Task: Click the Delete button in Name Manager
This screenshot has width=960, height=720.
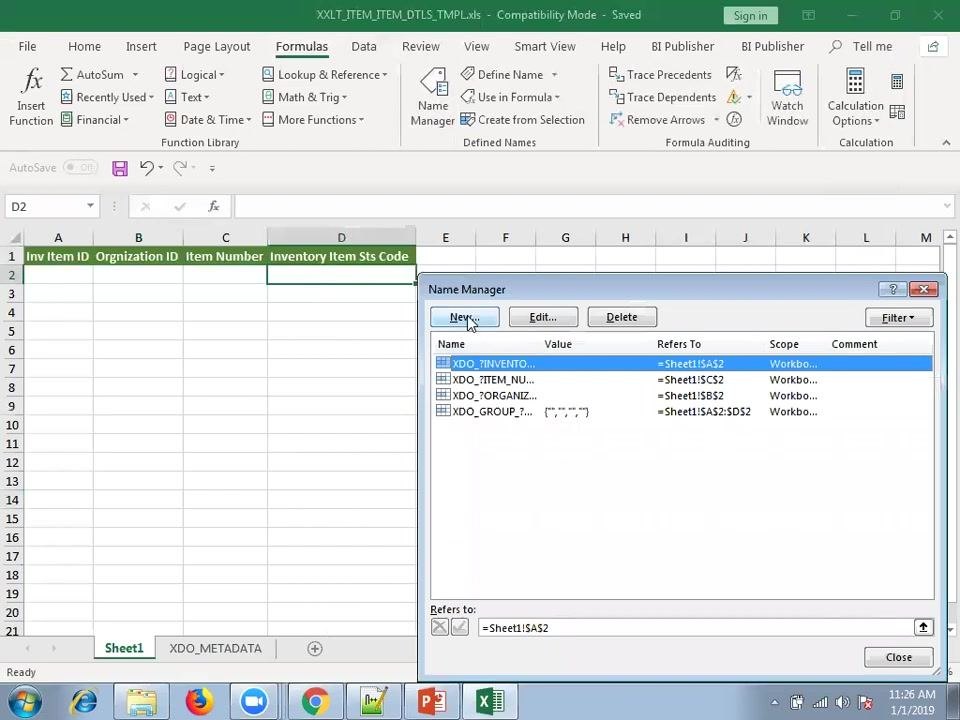Action: (622, 317)
